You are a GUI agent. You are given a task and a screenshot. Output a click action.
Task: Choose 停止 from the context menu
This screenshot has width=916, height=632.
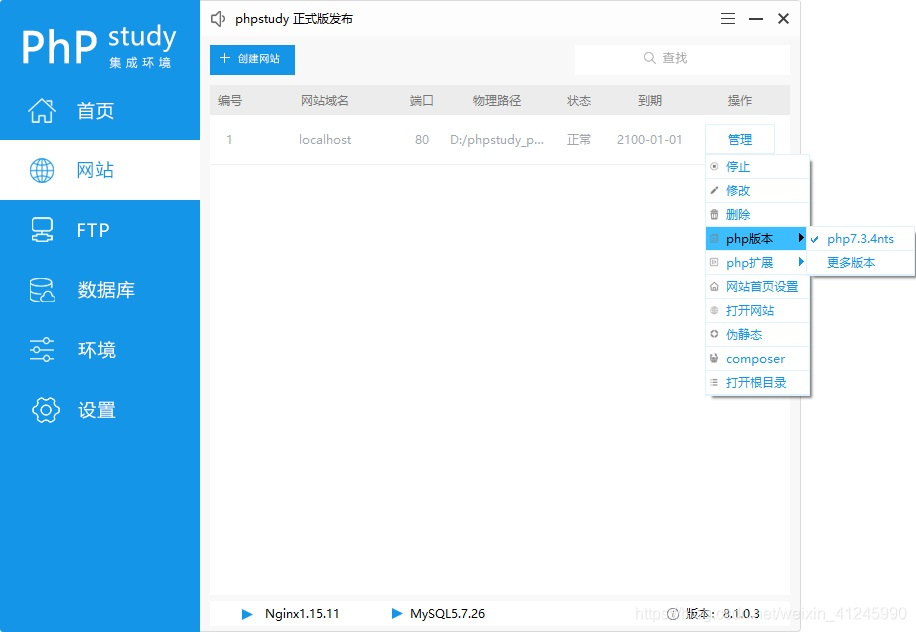[738, 167]
